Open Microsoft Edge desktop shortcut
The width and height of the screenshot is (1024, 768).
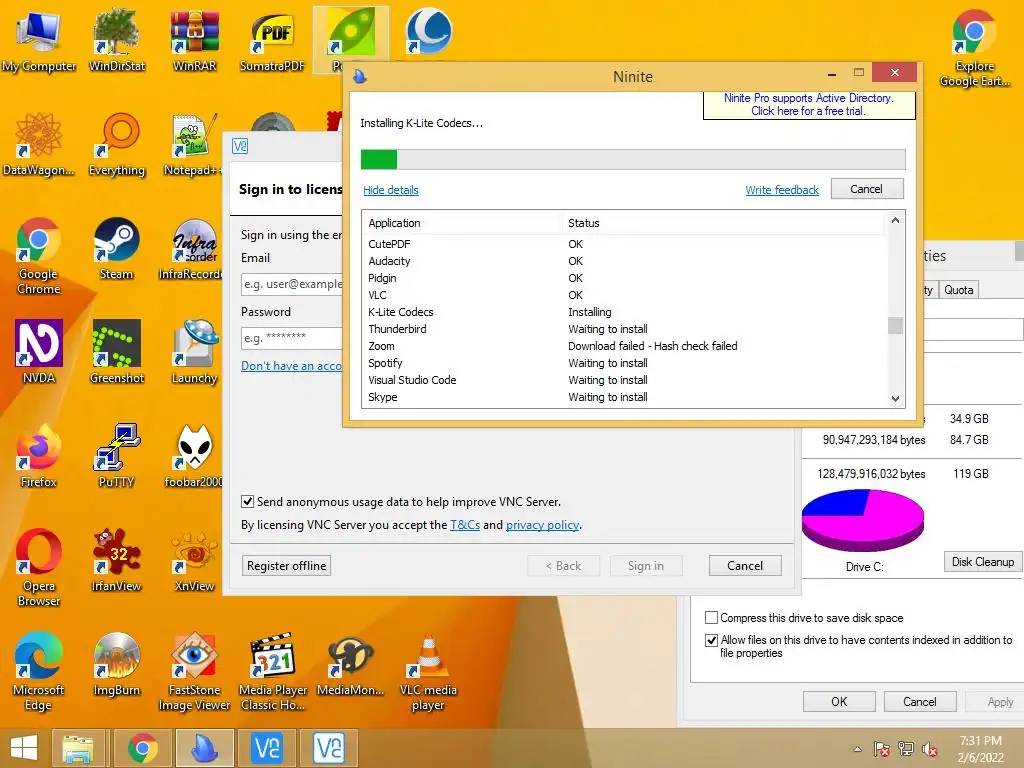click(x=39, y=671)
